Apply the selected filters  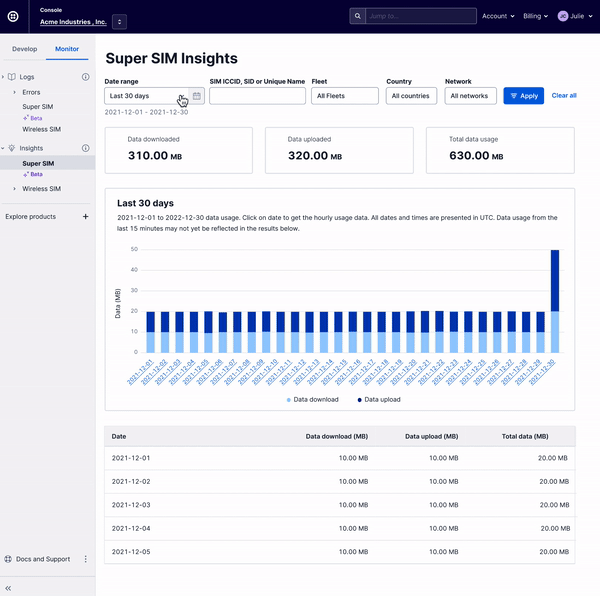pos(523,96)
